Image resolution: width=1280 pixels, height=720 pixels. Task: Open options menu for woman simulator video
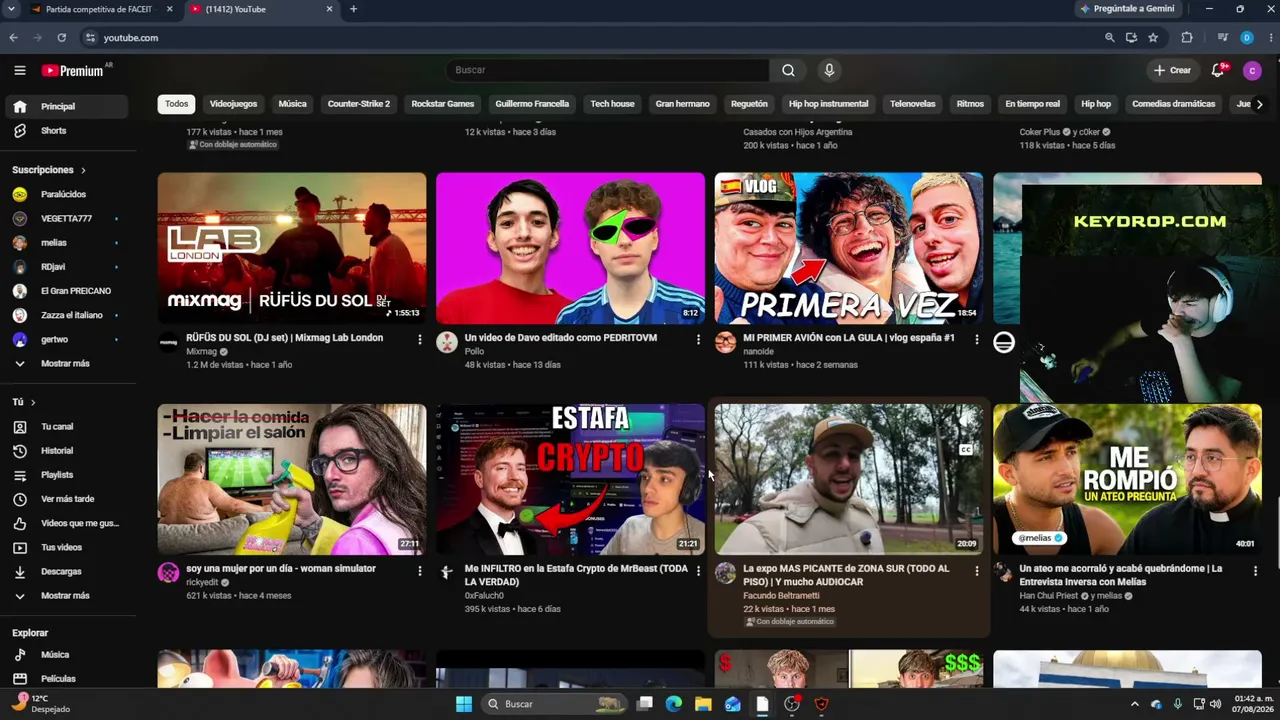(x=420, y=570)
